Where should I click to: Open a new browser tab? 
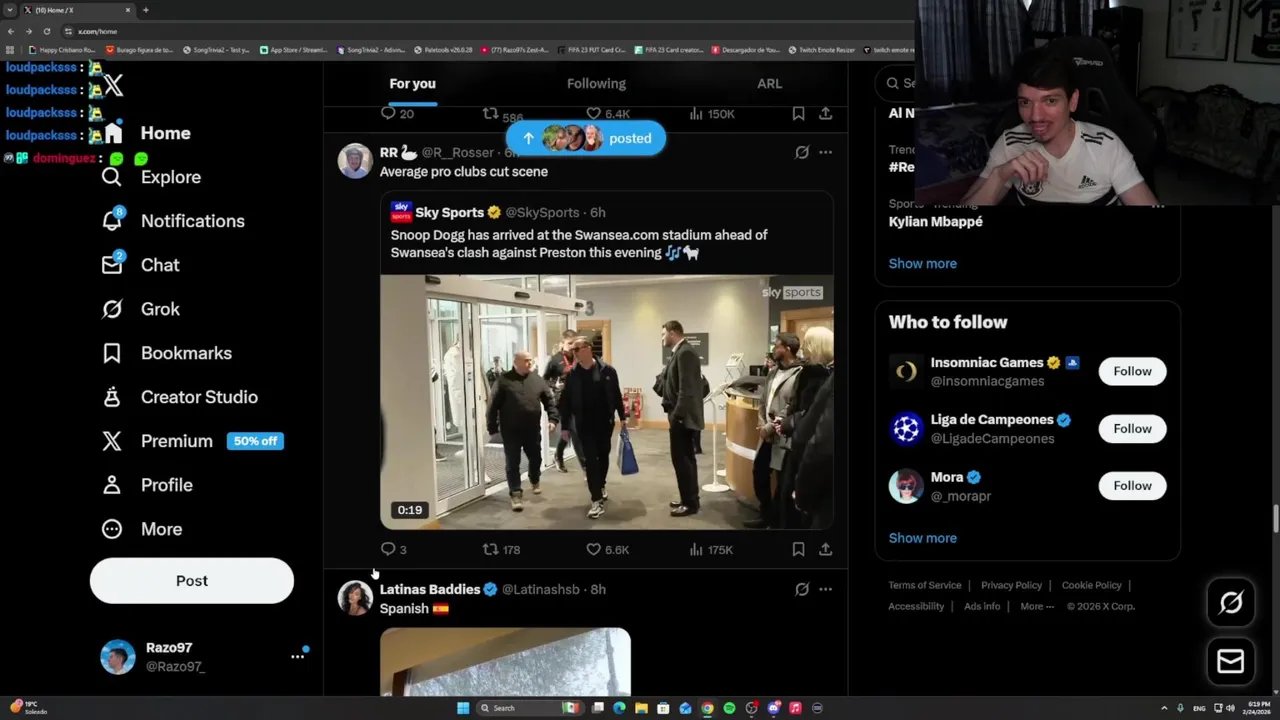point(146,10)
